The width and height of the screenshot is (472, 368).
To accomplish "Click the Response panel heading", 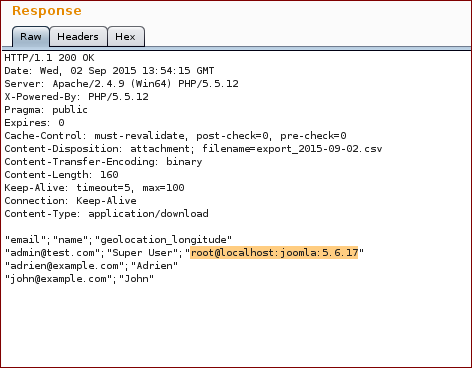I will (x=47, y=11).
